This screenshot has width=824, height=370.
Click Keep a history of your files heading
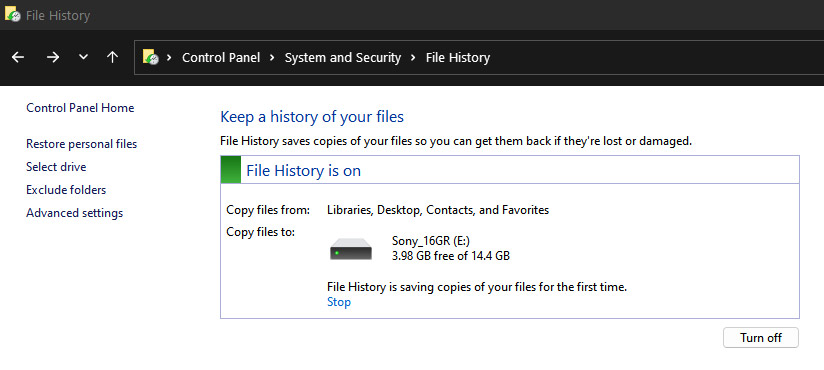coord(312,117)
